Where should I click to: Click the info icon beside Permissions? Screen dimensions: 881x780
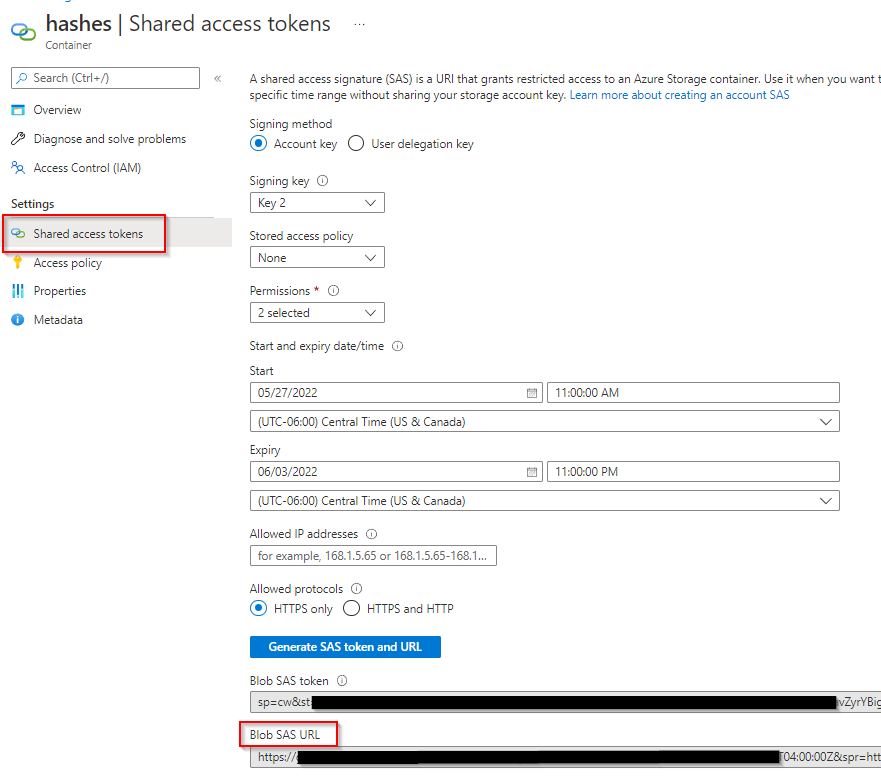tap(333, 291)
